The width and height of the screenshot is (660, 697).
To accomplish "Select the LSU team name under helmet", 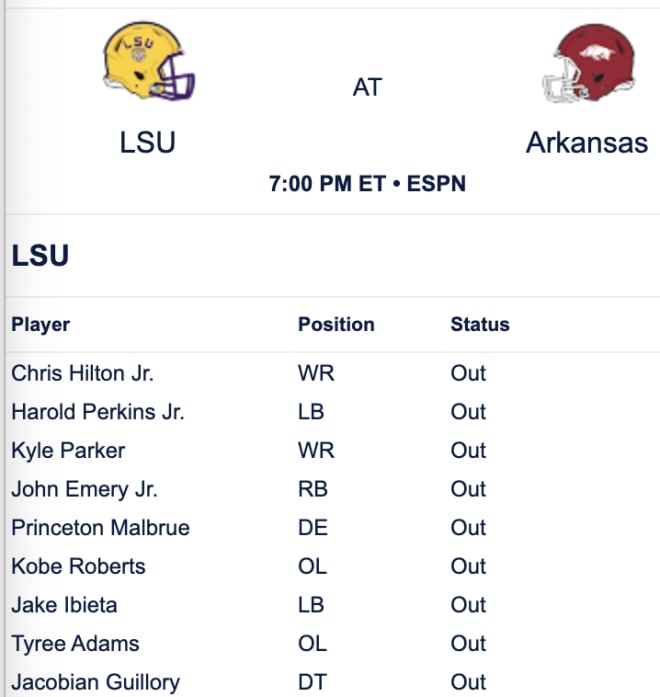I will click(148, 143).
